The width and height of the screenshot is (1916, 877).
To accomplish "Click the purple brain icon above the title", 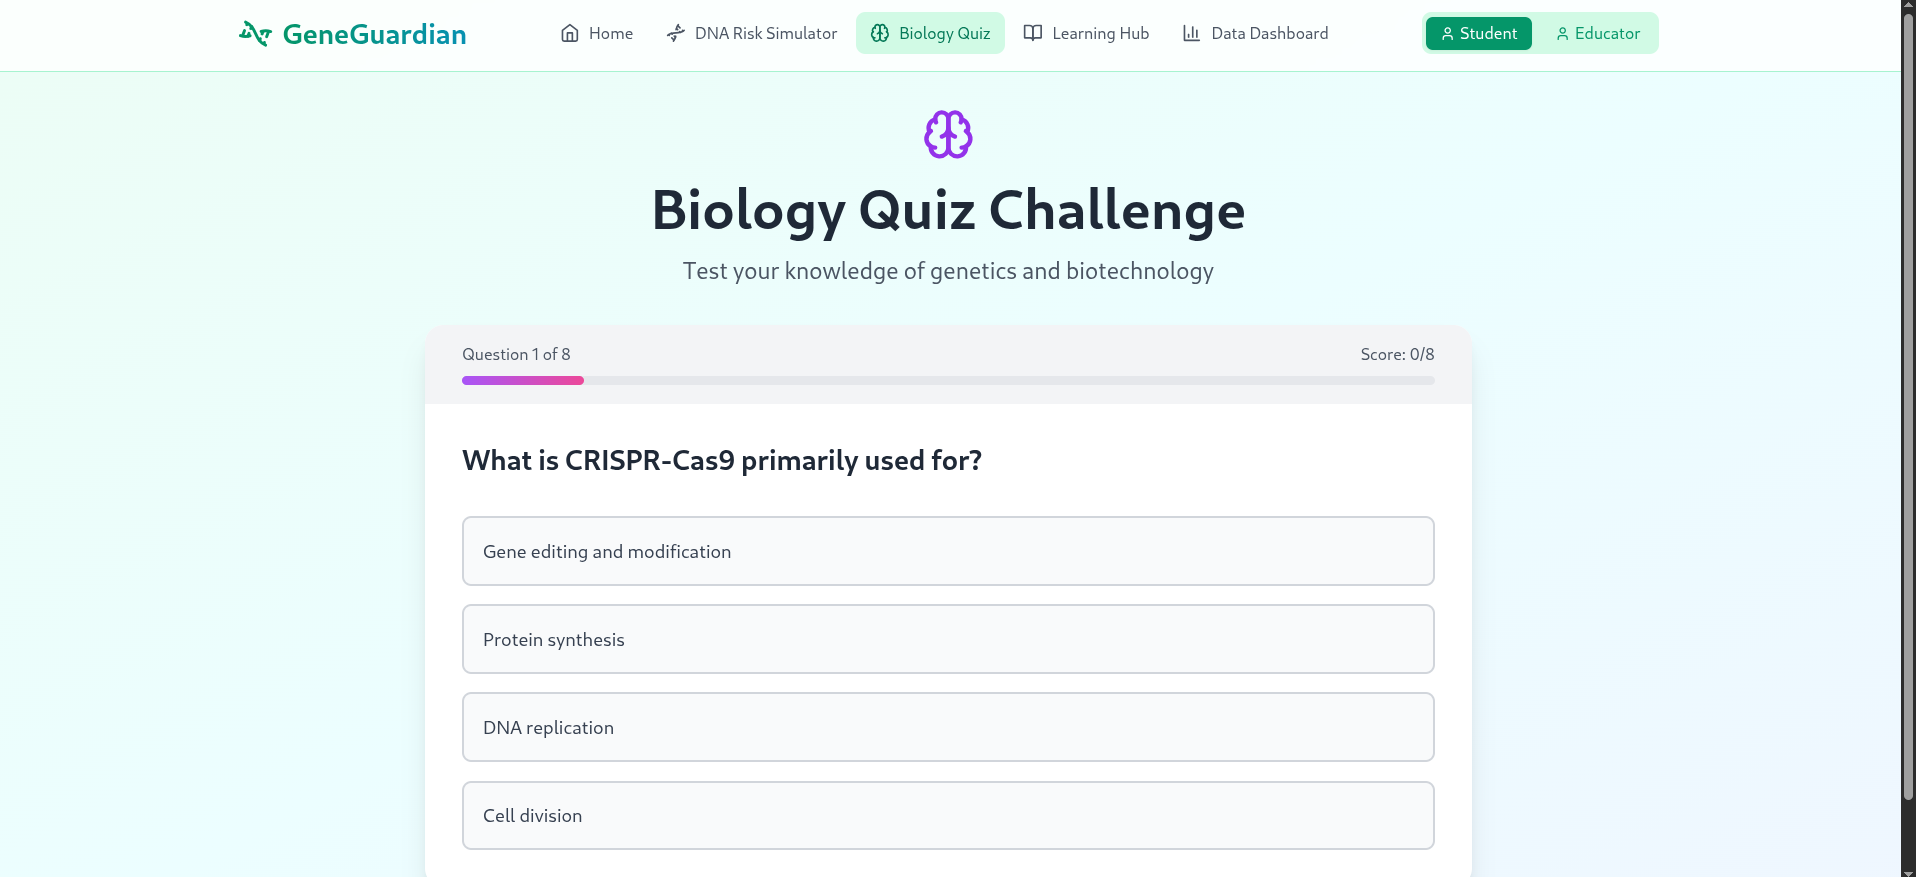I will pyautogui.click(x=948, y=134).
